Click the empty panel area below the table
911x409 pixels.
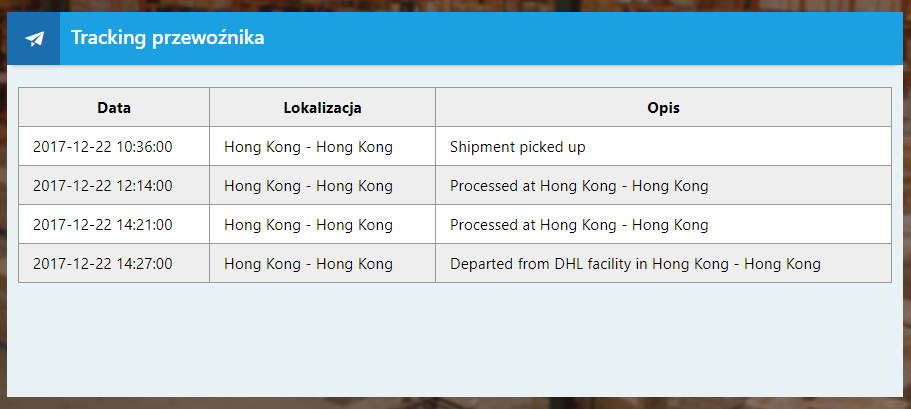tap(455, 340)
